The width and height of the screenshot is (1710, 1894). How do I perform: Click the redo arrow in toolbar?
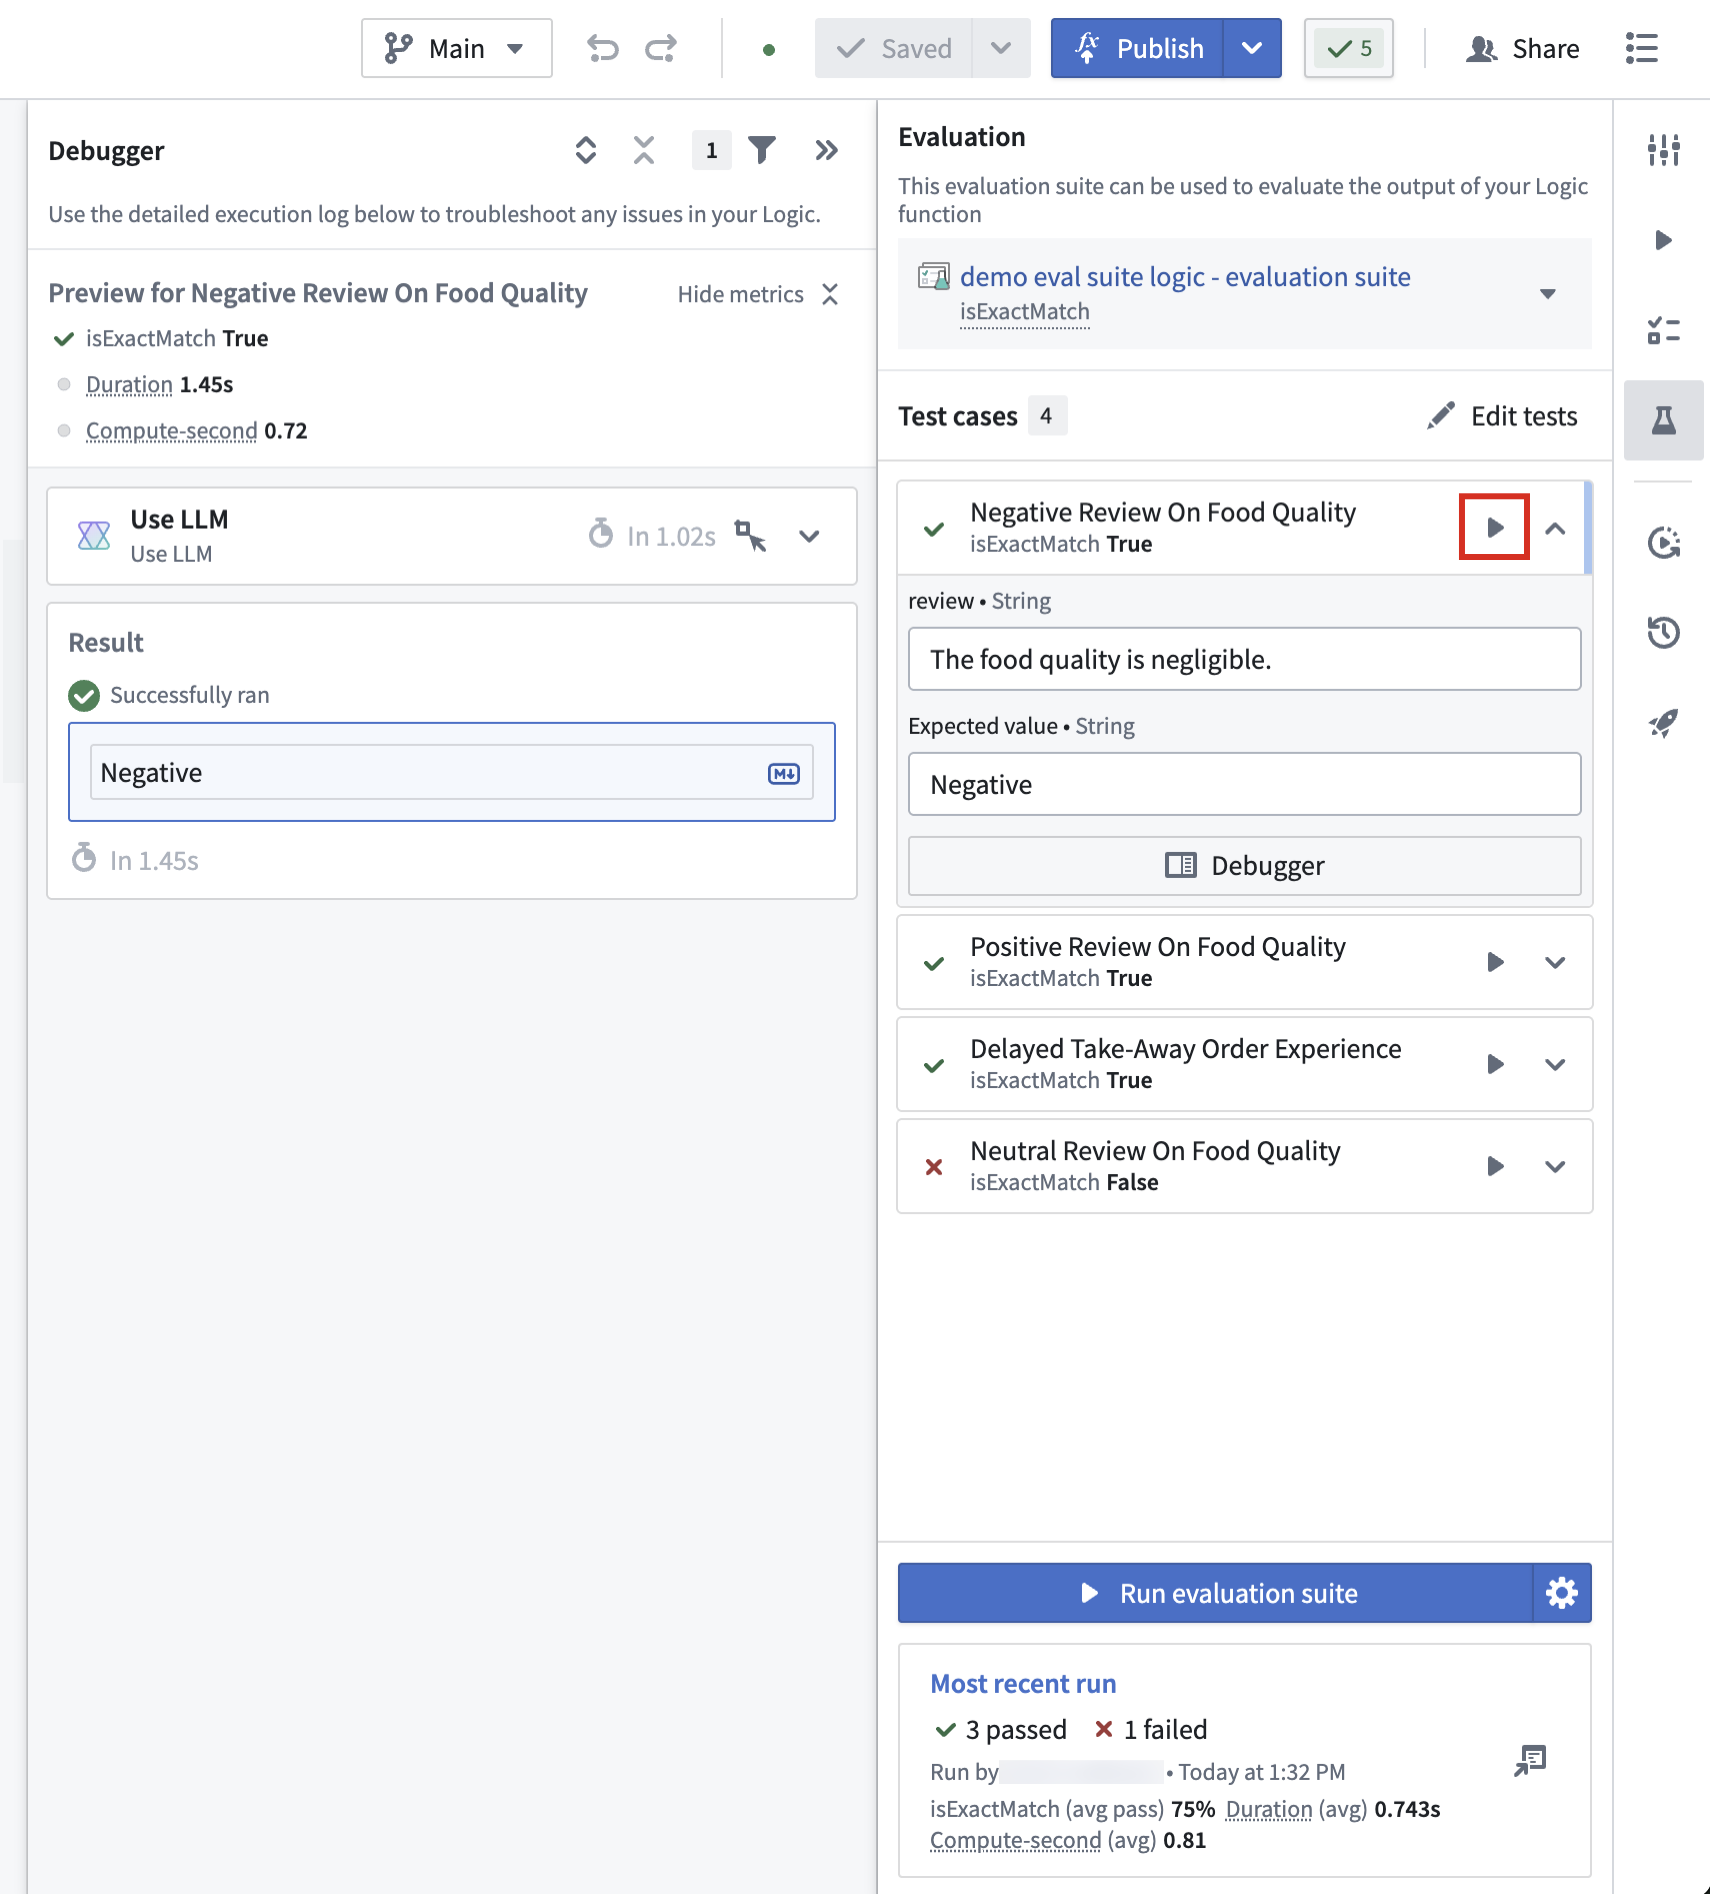tap(661, 48)
